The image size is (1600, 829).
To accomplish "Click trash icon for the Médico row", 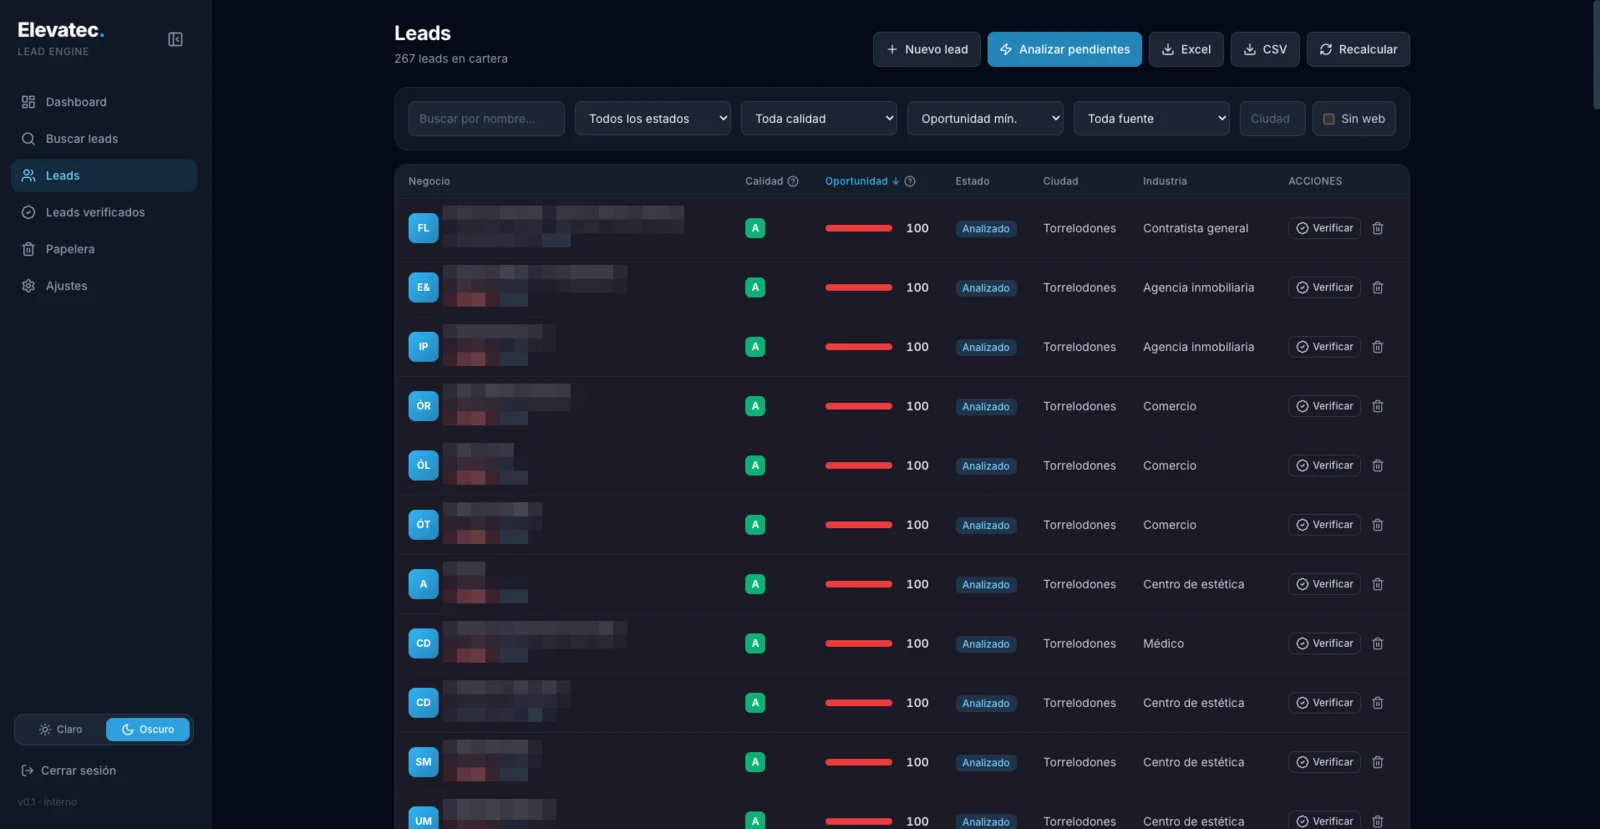I will (x=1377, y=643).
